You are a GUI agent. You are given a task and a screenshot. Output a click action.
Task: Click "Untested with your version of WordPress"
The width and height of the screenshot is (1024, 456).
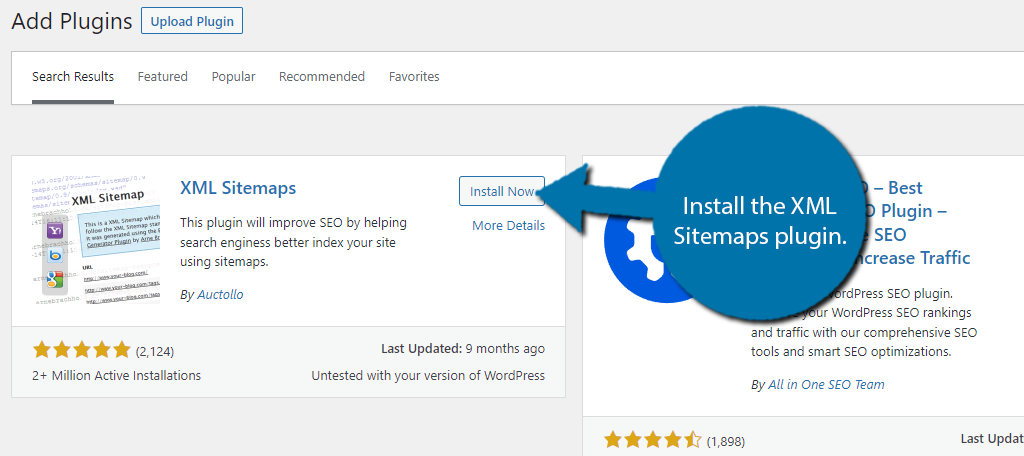click(428, 376)
